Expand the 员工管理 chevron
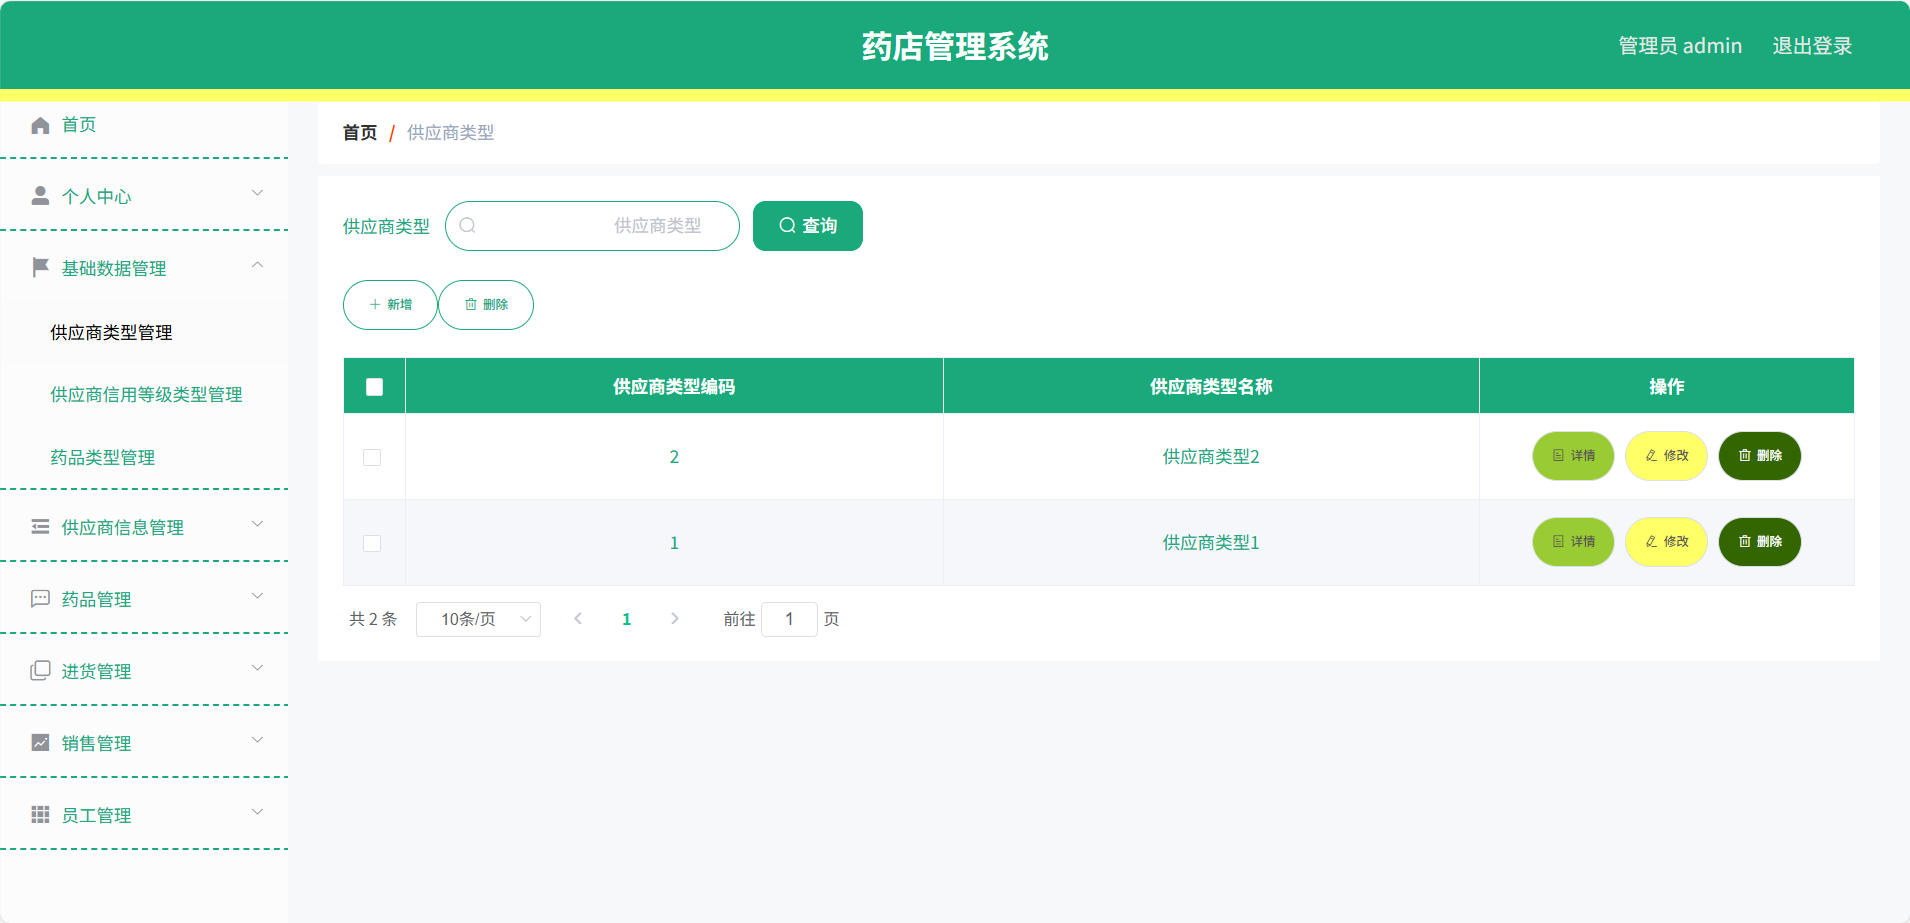This screenshot has width=1910, height=923. click(257, 812)
